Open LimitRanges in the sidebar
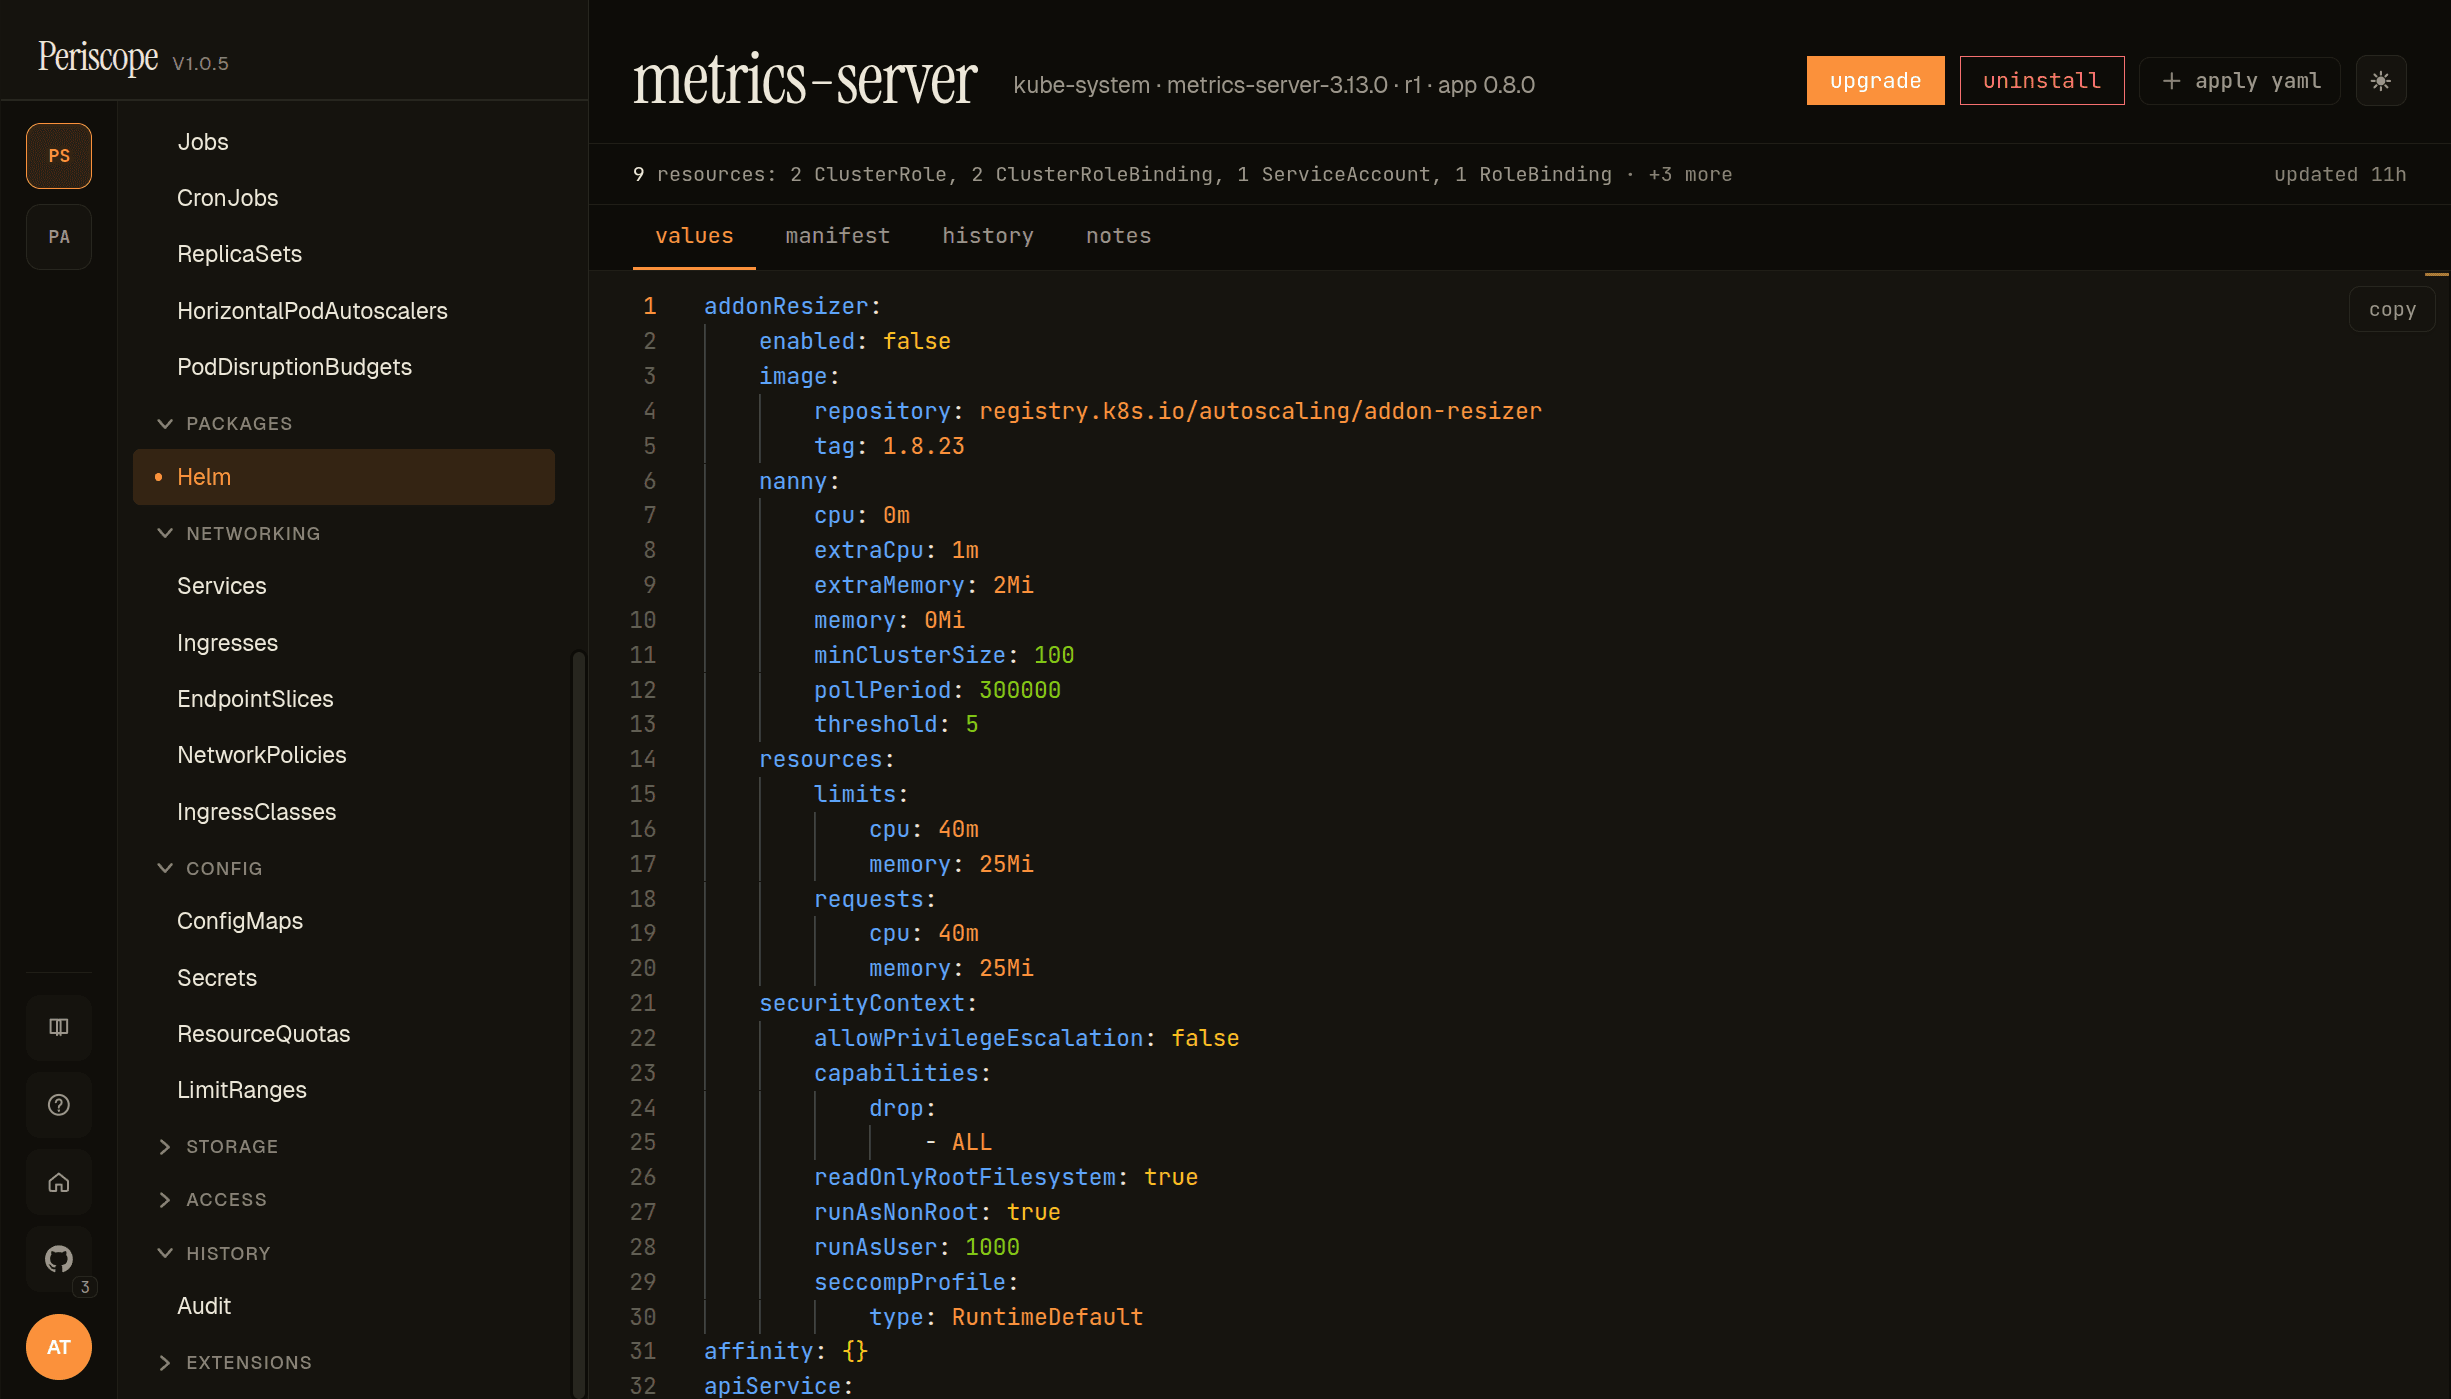This screenshot has height=1399, width=2451. 343,1090
